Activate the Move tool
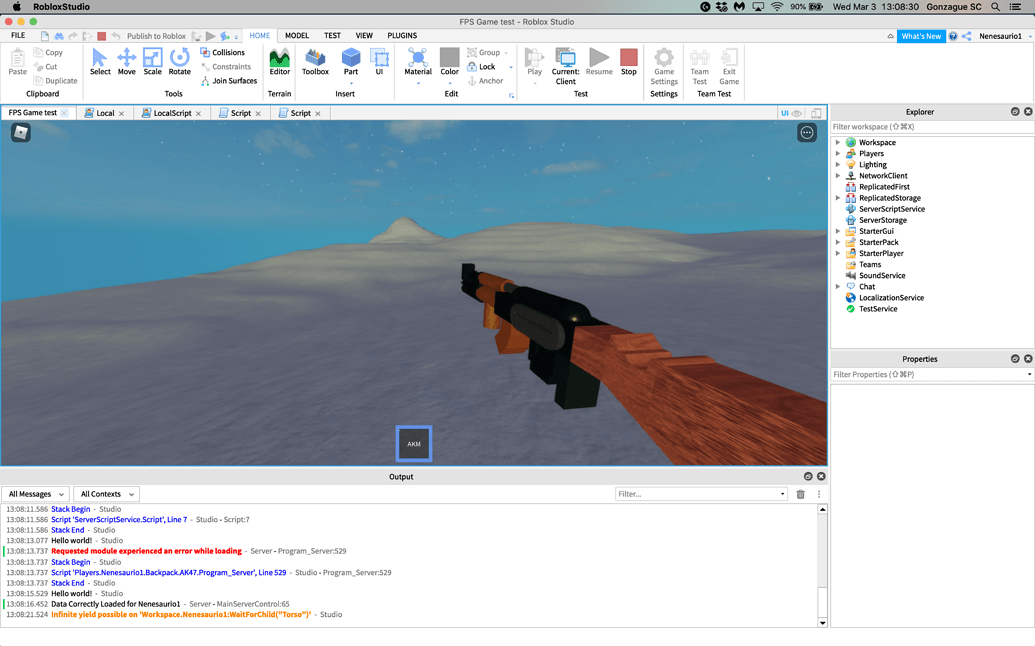This screenshot has height=646, width=1035. (126, 61)
